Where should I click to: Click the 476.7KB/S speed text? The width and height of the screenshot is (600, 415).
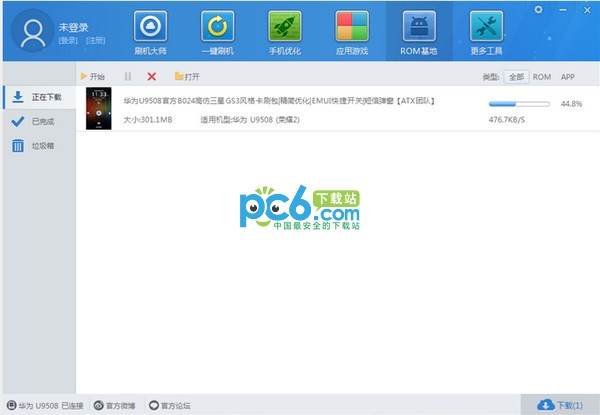[507, 120]
